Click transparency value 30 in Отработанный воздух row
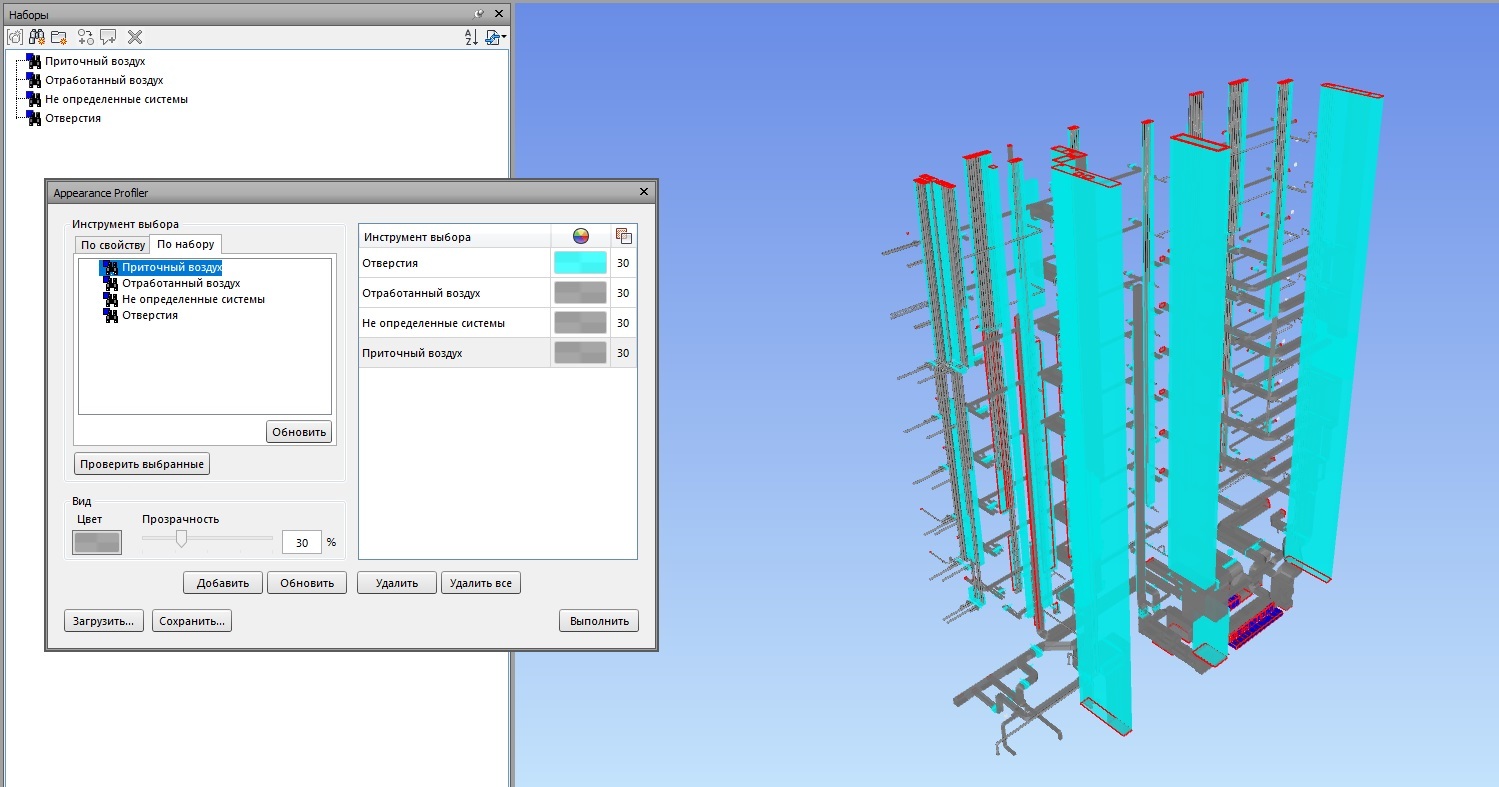The height and width of the screenshot is (787, 1499). [x=623, y=293]
